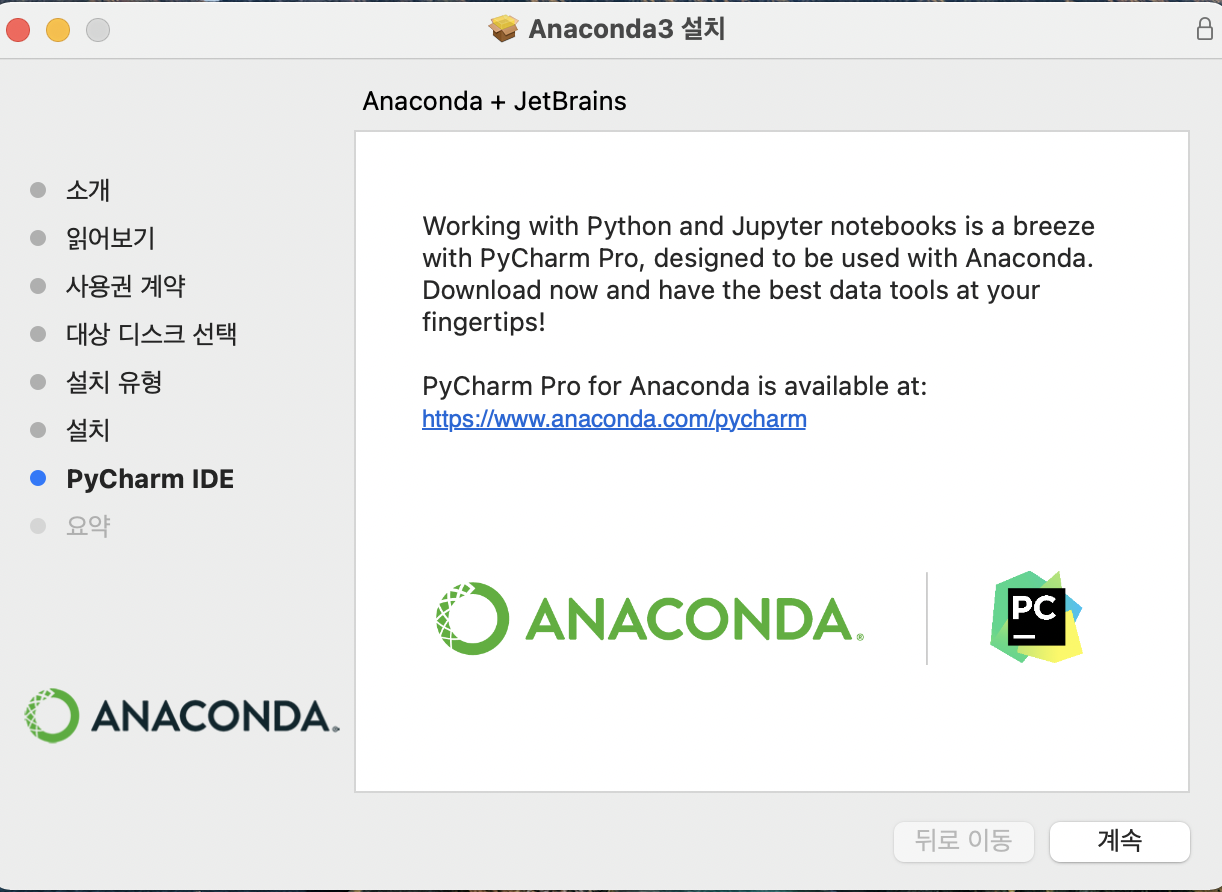Close the installer with red button
Screen dimensions: 1222x892
tap(18, 30)
